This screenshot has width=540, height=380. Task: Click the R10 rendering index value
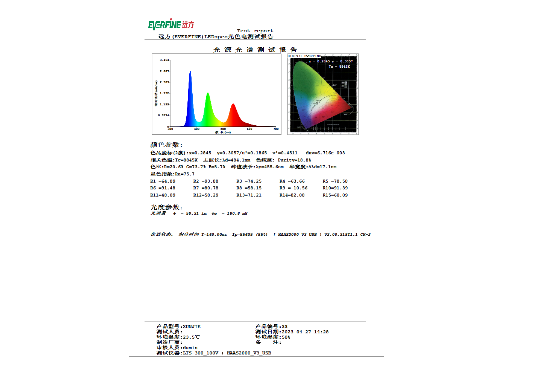point(335,188)
